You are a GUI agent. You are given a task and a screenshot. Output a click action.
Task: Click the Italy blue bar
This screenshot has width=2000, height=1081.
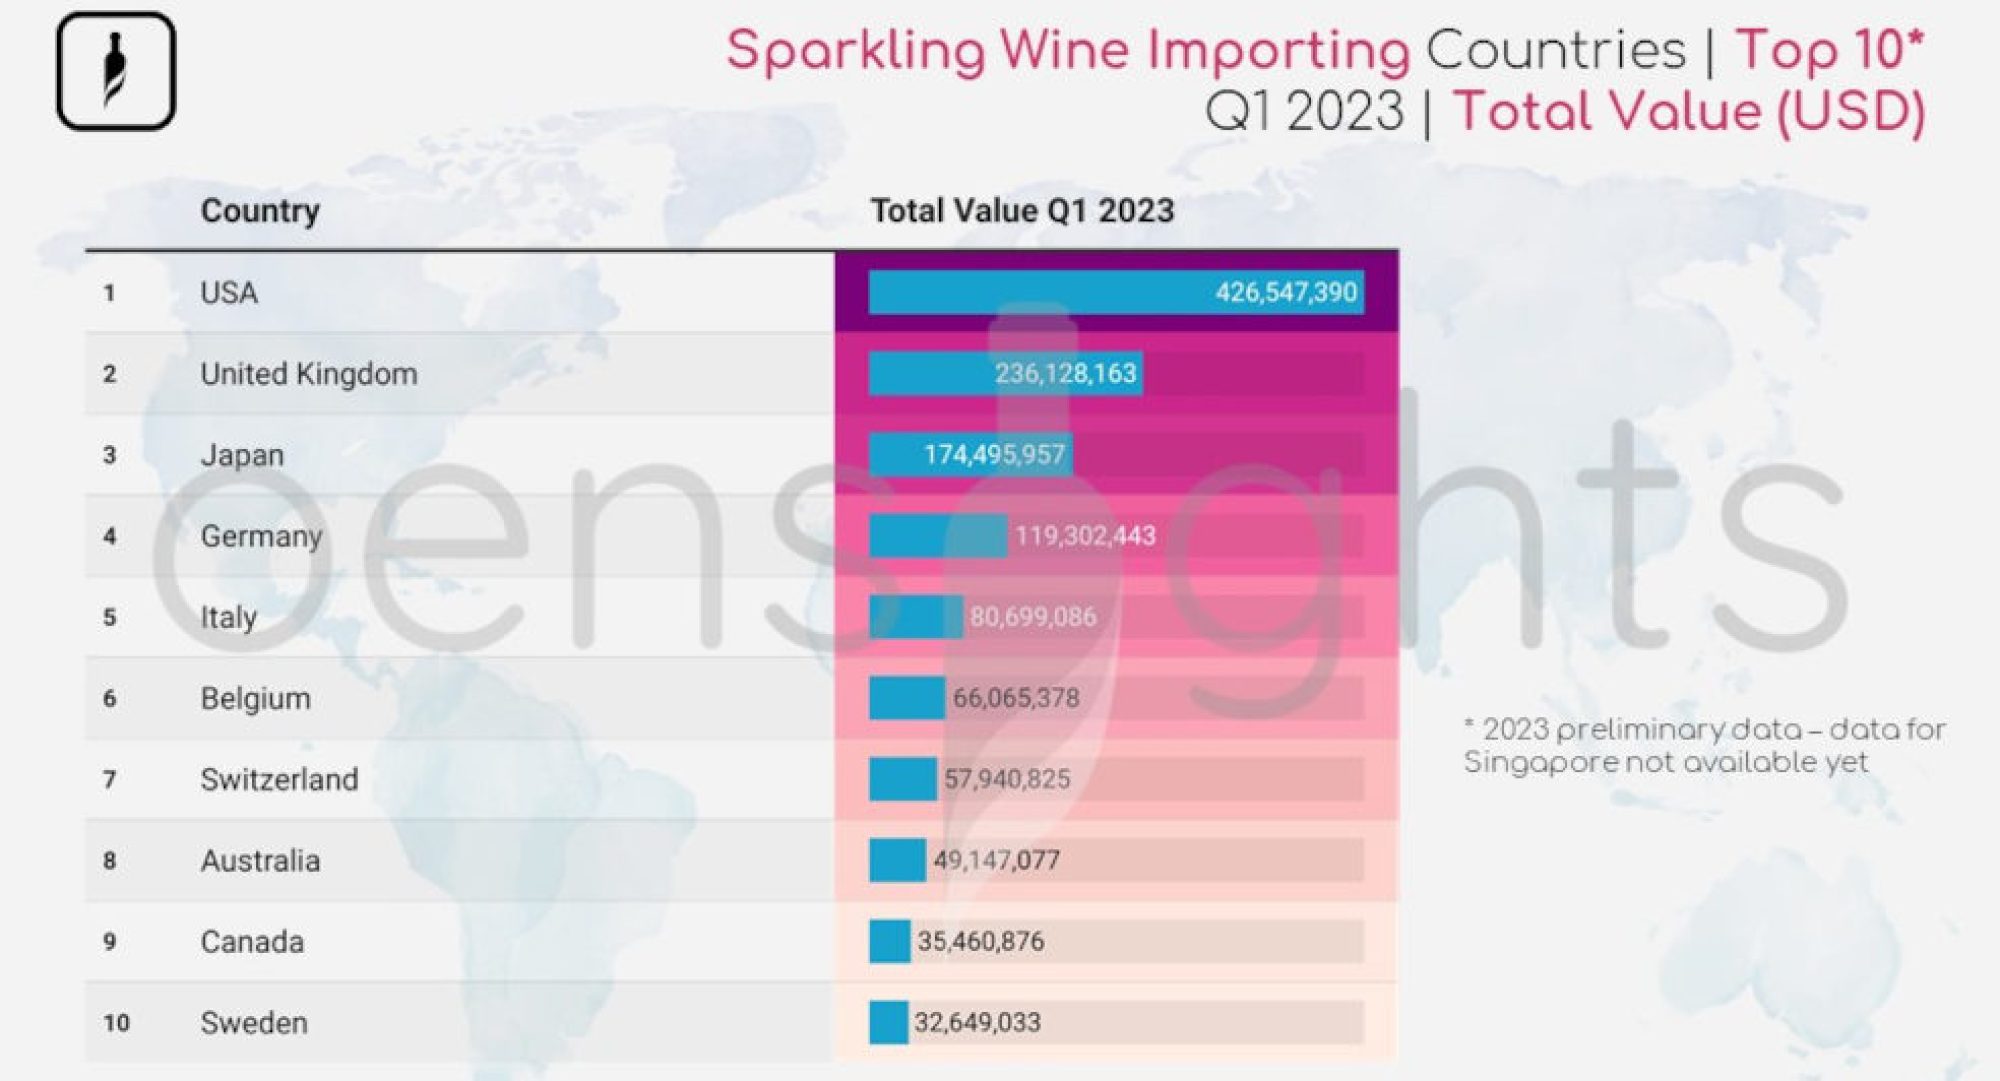(916, 617)
